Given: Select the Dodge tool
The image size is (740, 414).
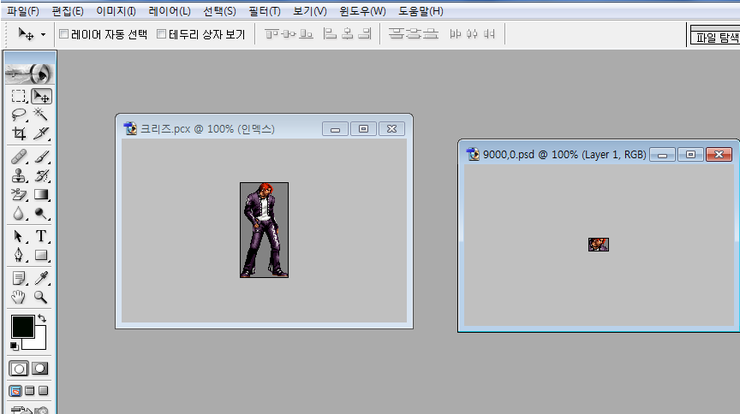Looking at the screenshot, I should coord(42,213).
